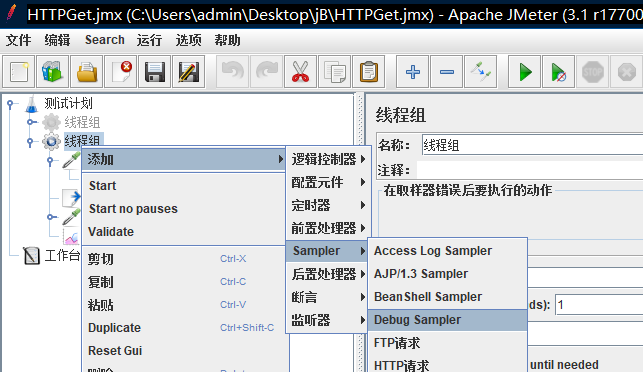643x372 pixels.
Task: Open the 文件 menu
Action: 18,40
